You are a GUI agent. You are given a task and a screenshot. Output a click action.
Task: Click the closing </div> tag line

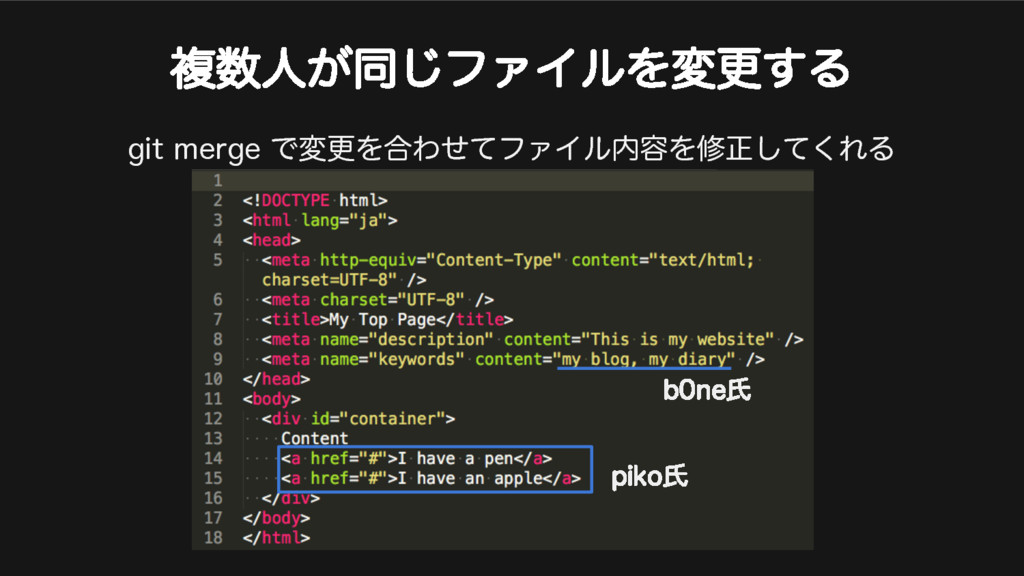tap(291, 498)
